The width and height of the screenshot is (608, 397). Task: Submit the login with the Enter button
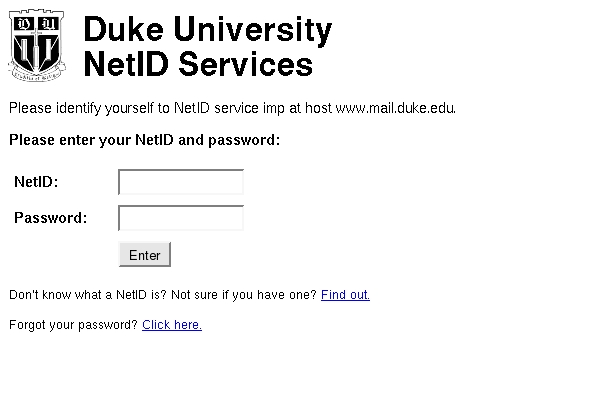point(145,255)
